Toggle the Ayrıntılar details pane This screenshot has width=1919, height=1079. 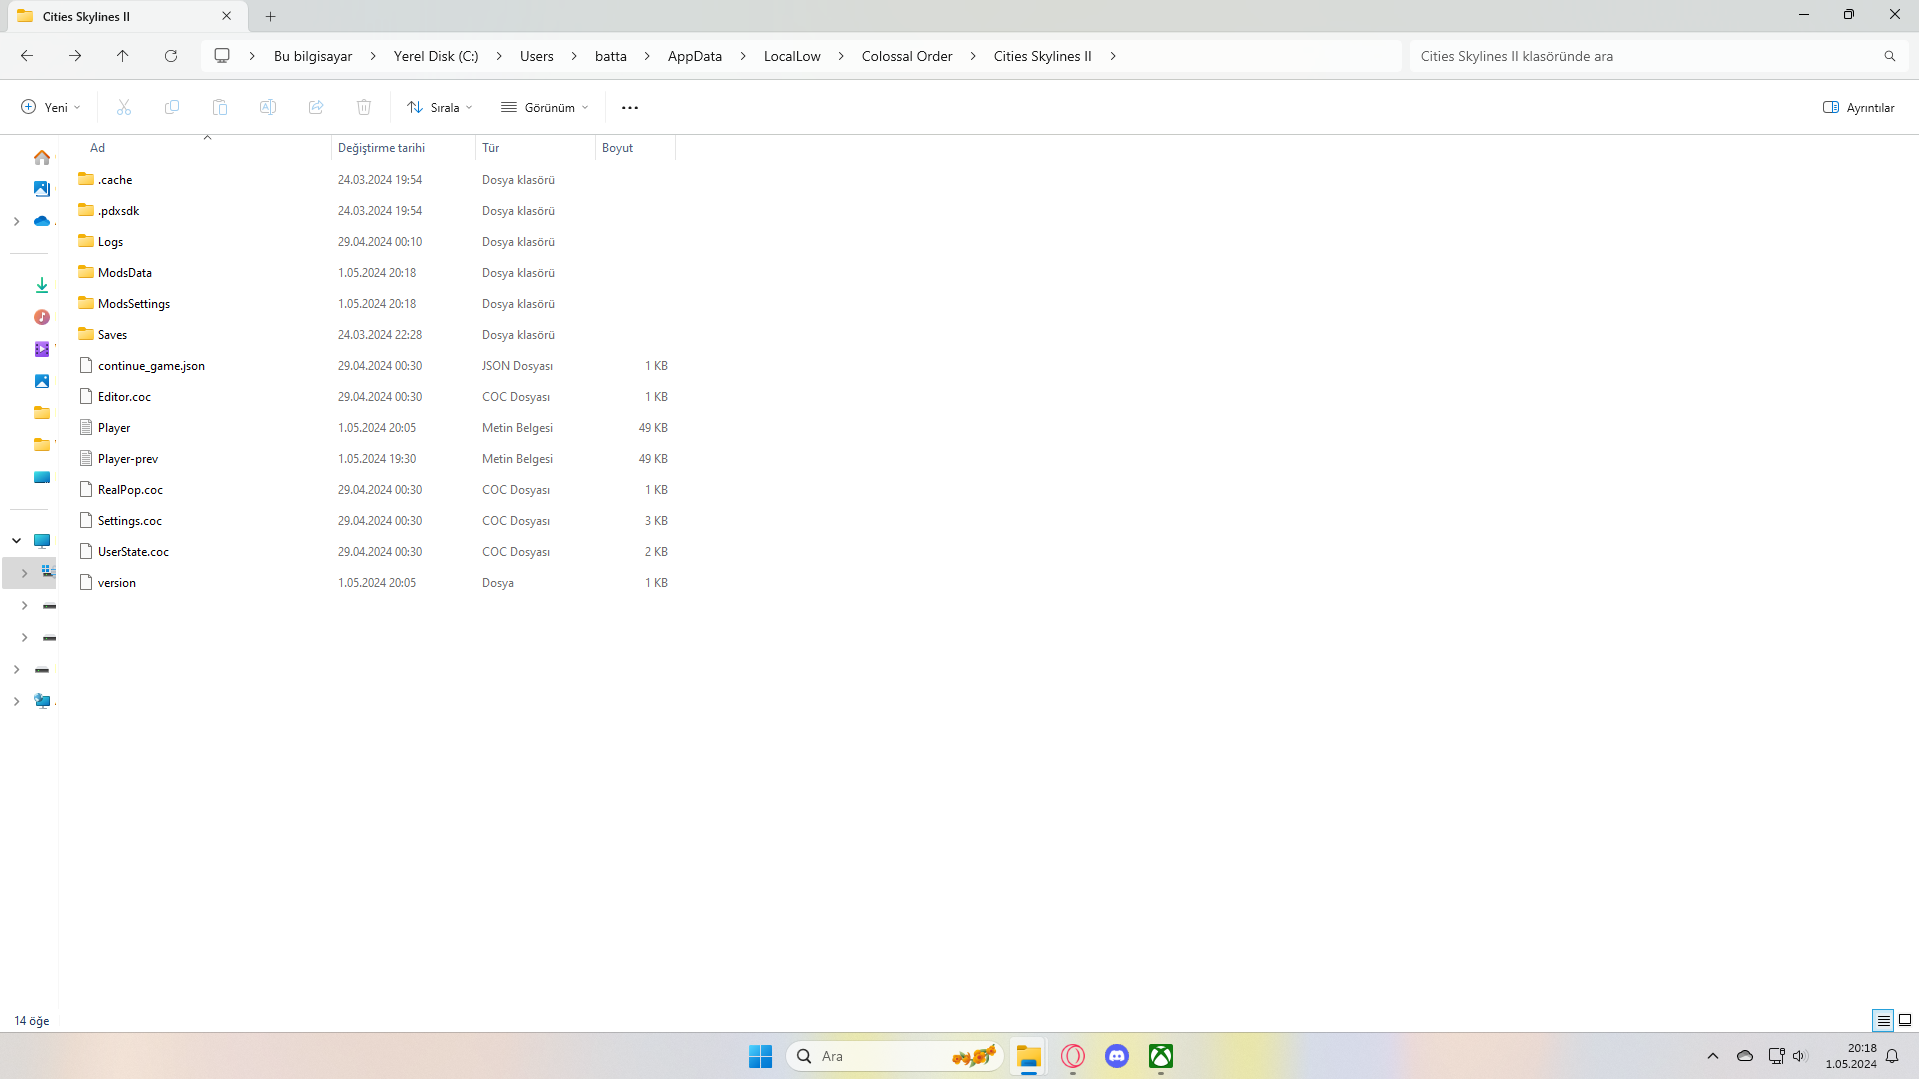click(x=1858, y=107)
